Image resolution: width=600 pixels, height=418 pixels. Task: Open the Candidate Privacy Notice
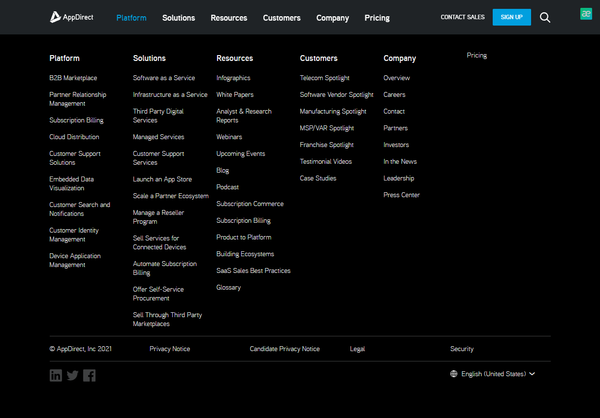tap(285, 349)
